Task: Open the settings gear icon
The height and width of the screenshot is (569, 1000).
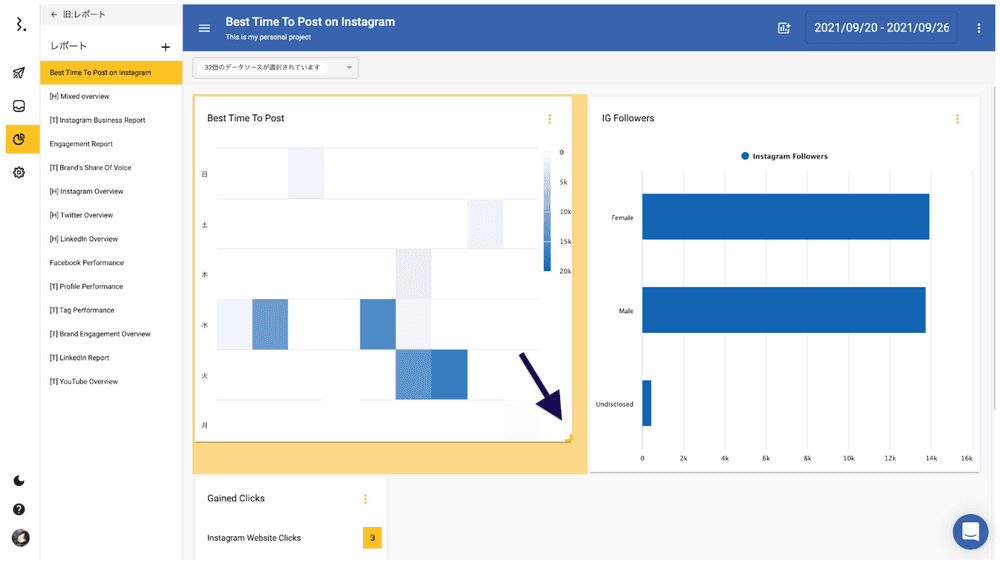Action: click(19, 173)
